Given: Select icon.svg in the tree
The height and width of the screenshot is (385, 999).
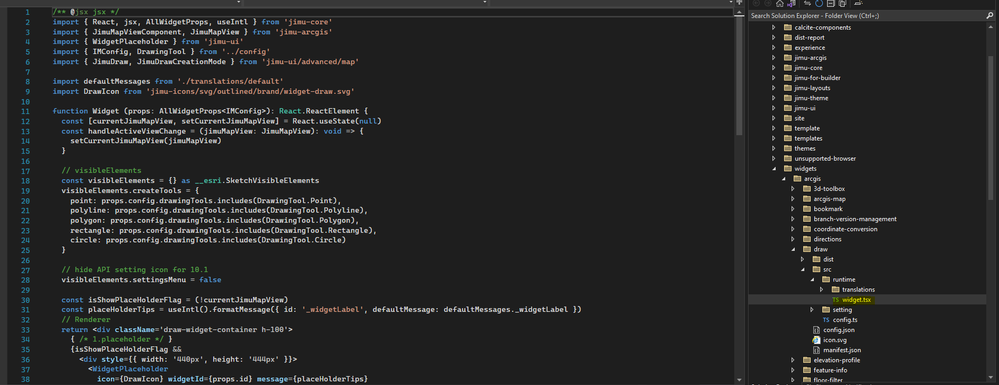Looking at the screenshot, I should [x=835, y=340].
